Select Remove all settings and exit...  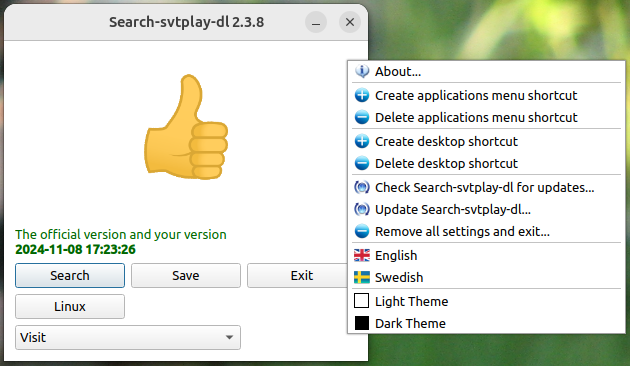pos(486,231)
